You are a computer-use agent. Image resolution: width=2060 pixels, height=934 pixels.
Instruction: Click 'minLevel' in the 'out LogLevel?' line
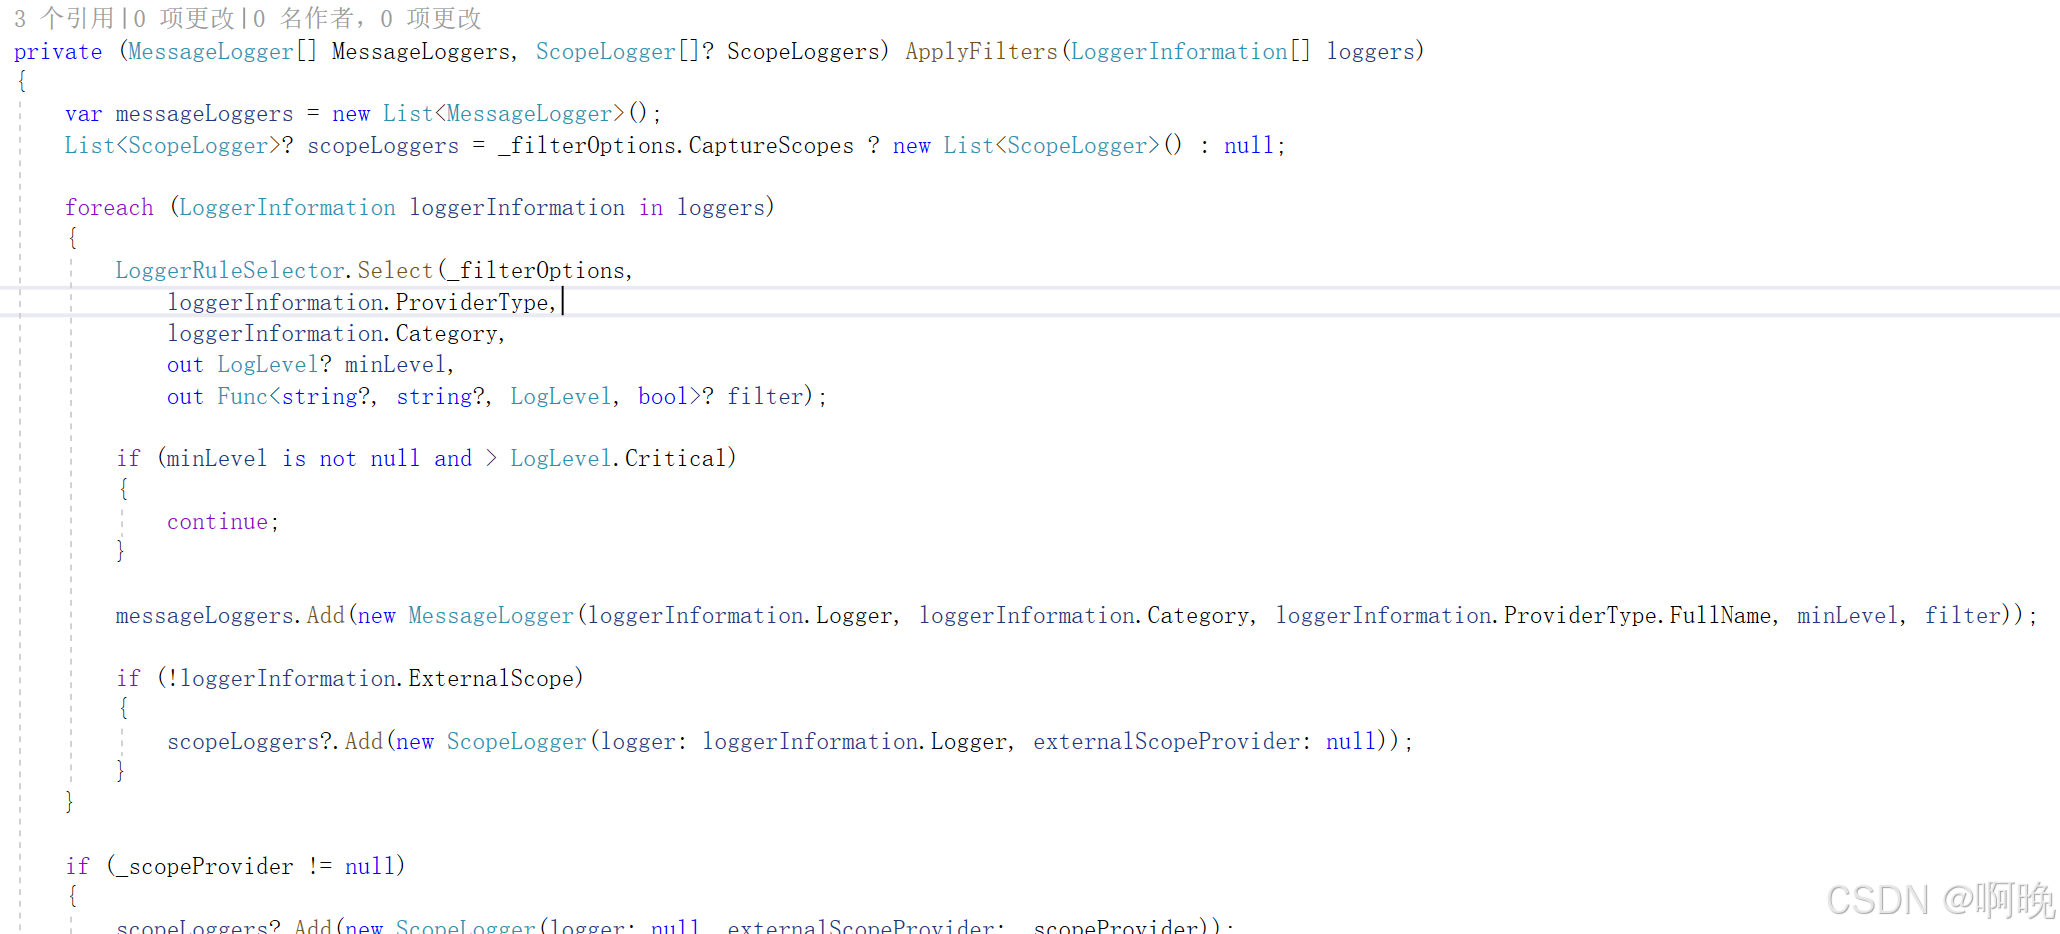[395, 365]
